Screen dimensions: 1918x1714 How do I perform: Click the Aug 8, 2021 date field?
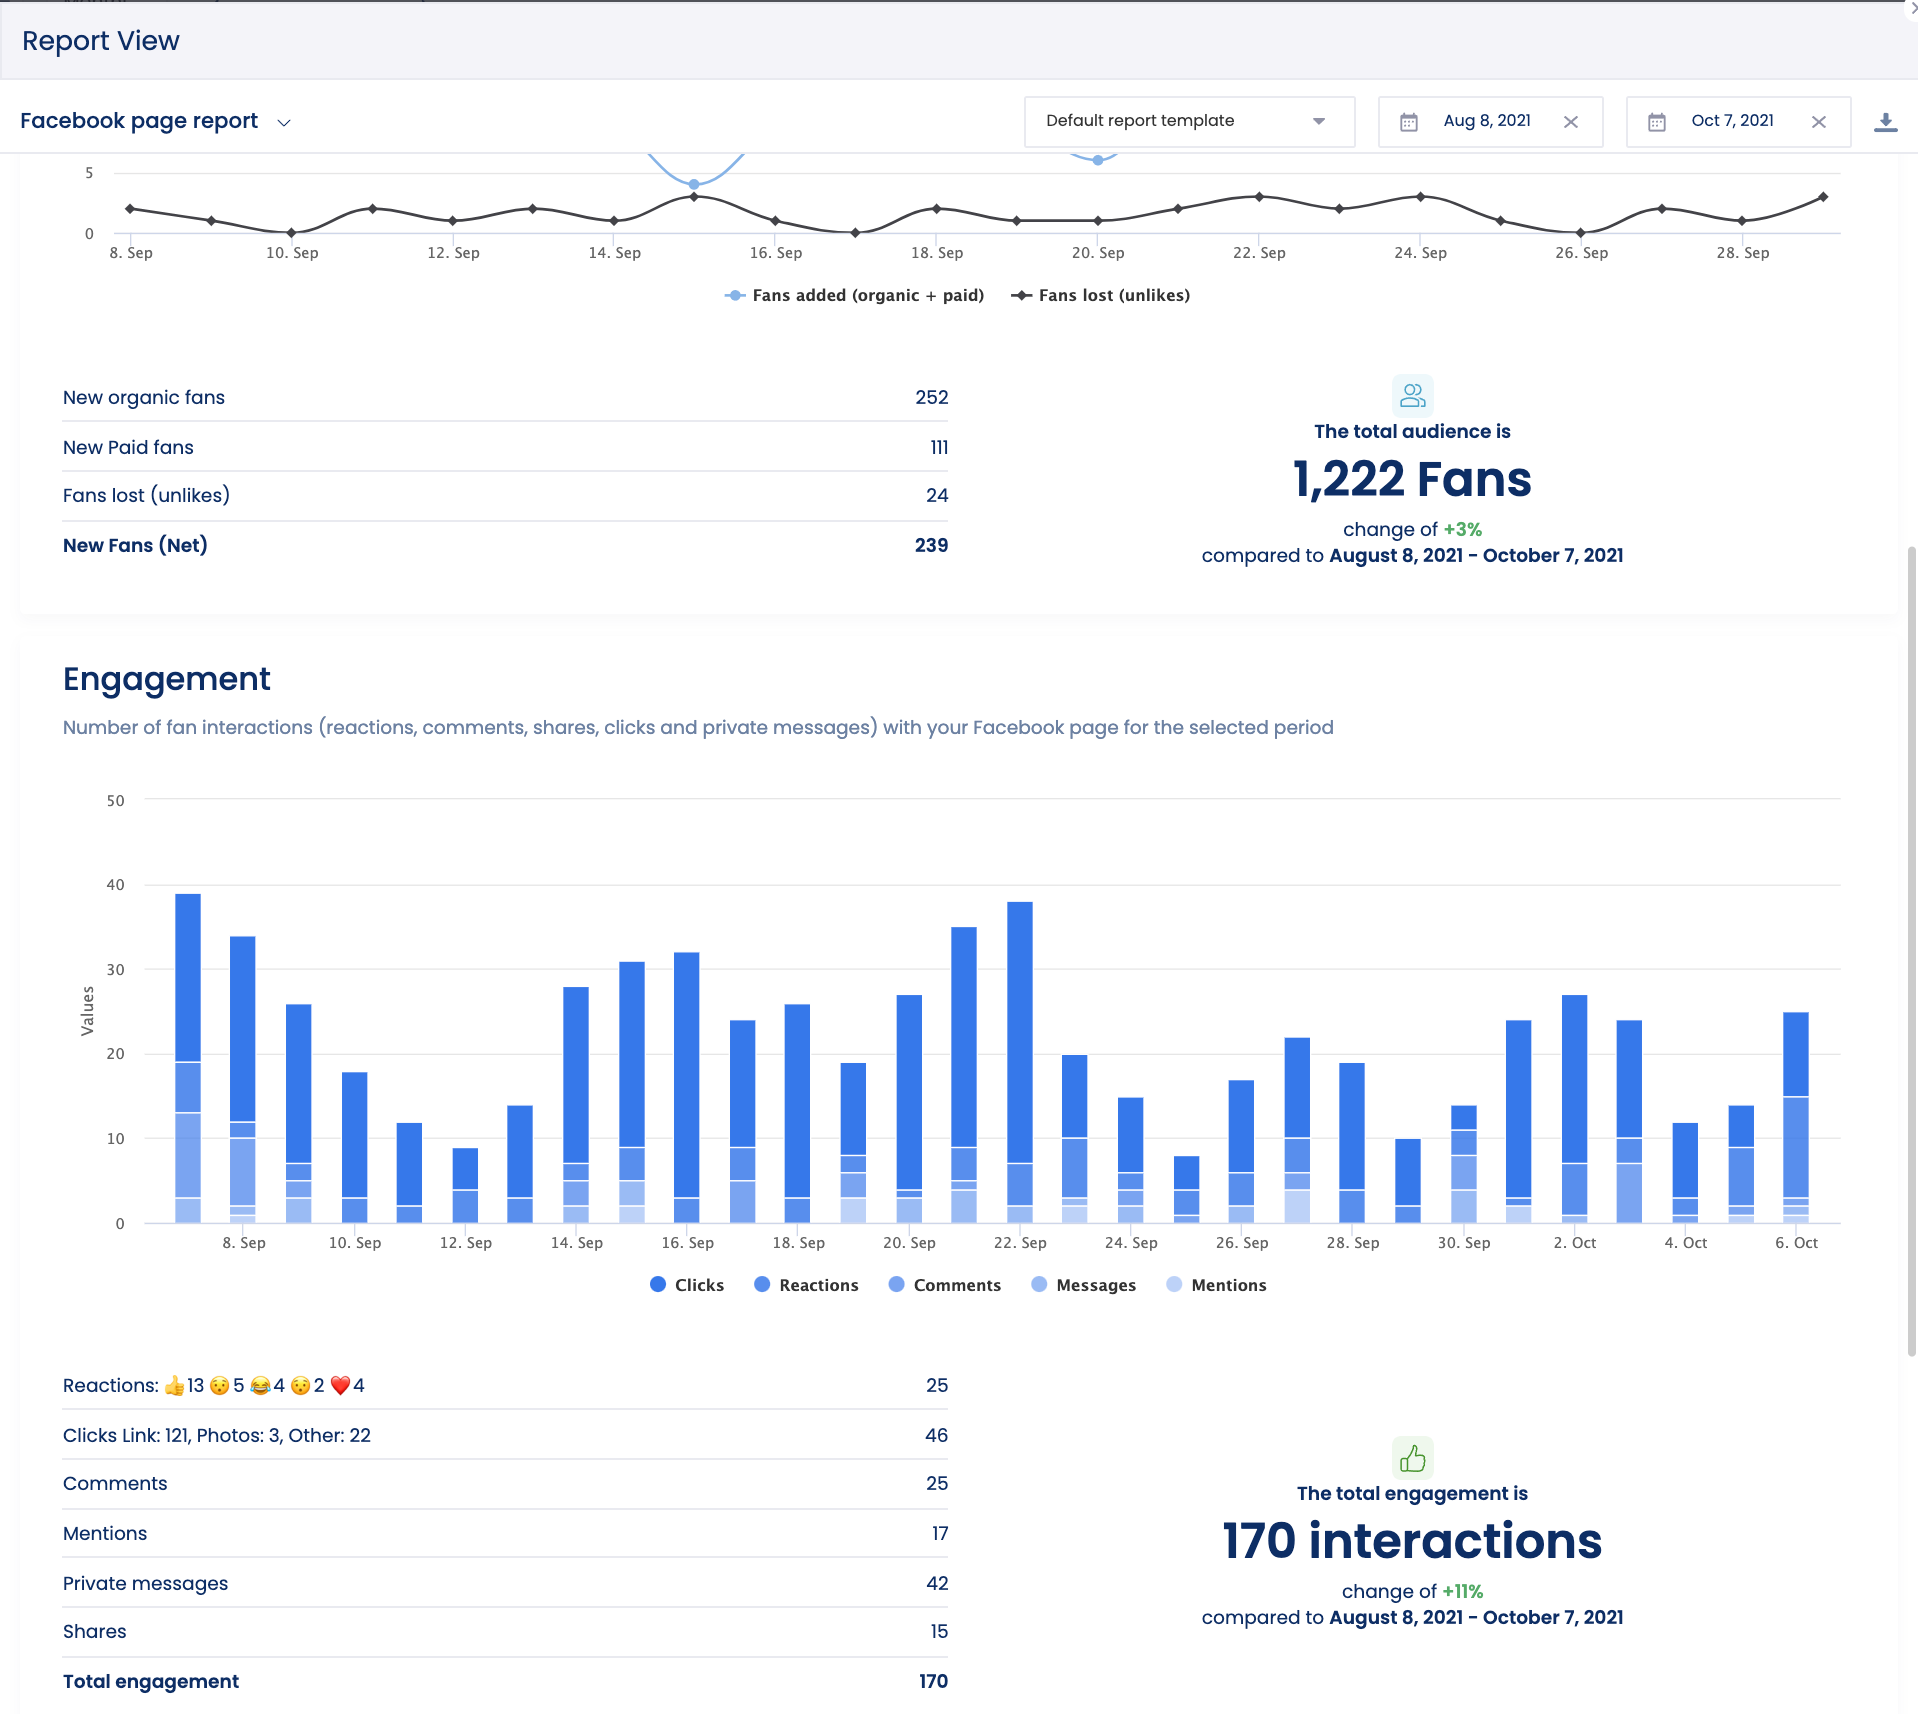pos(1486,121)
